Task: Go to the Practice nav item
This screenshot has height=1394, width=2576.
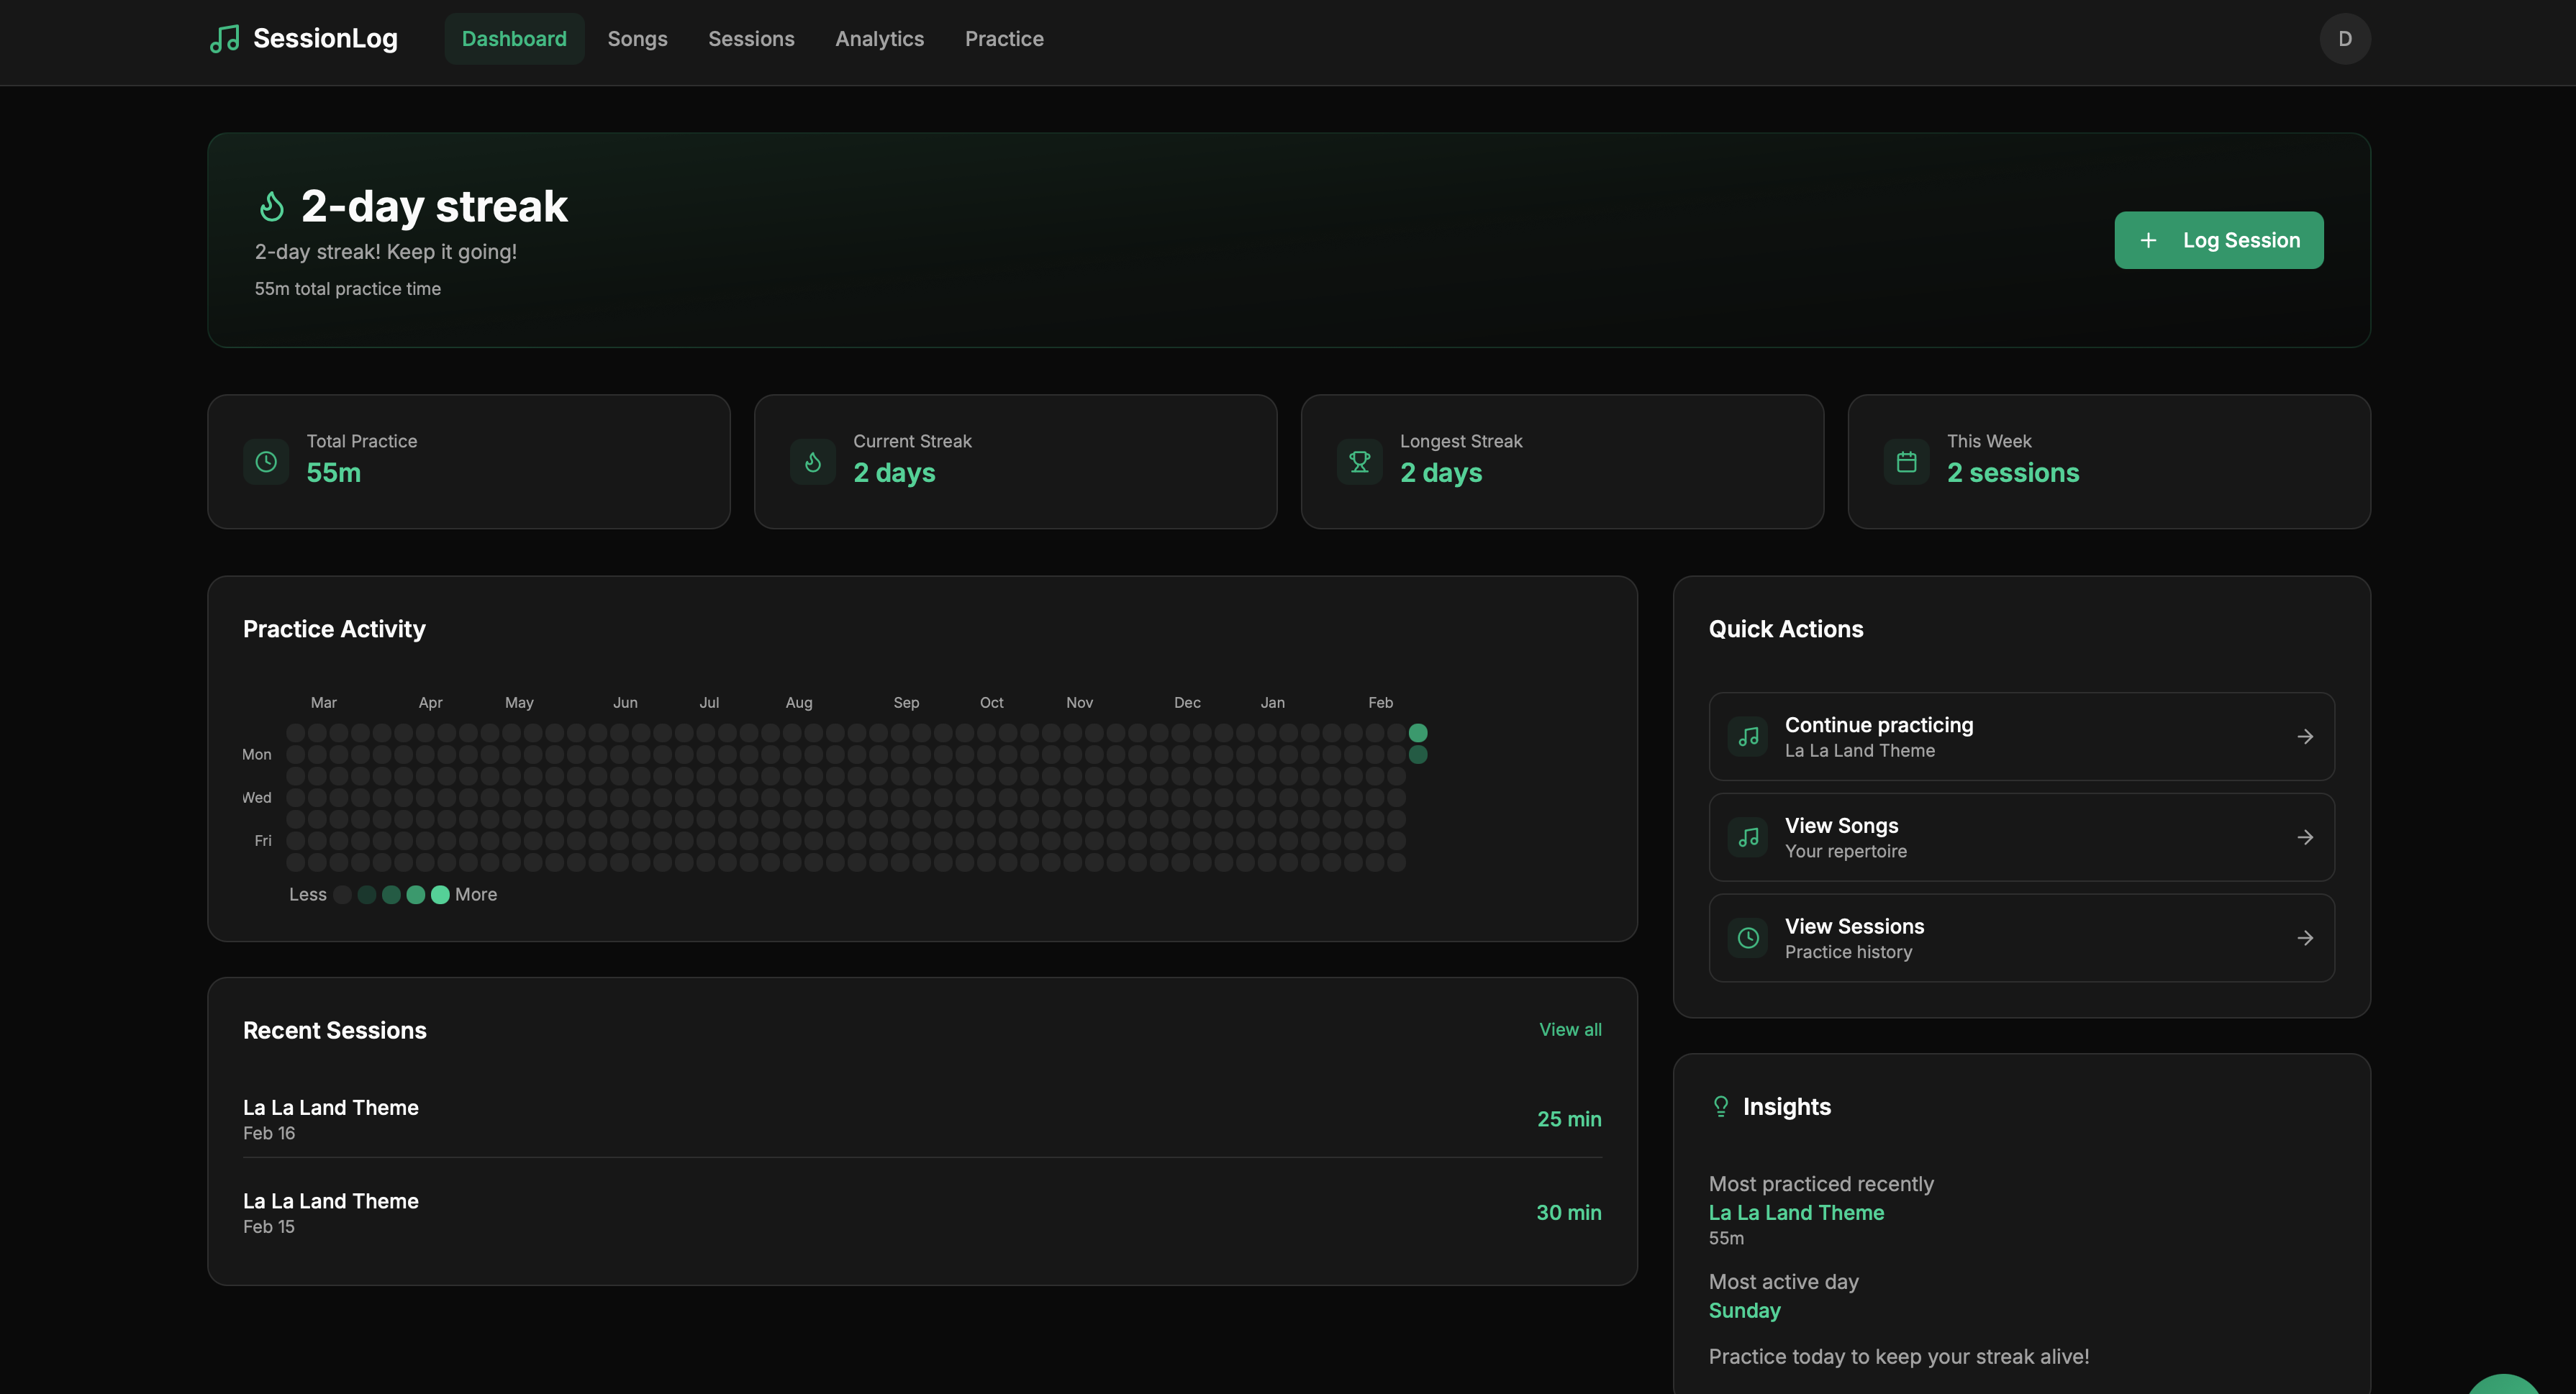Action: coord(1004,39)
